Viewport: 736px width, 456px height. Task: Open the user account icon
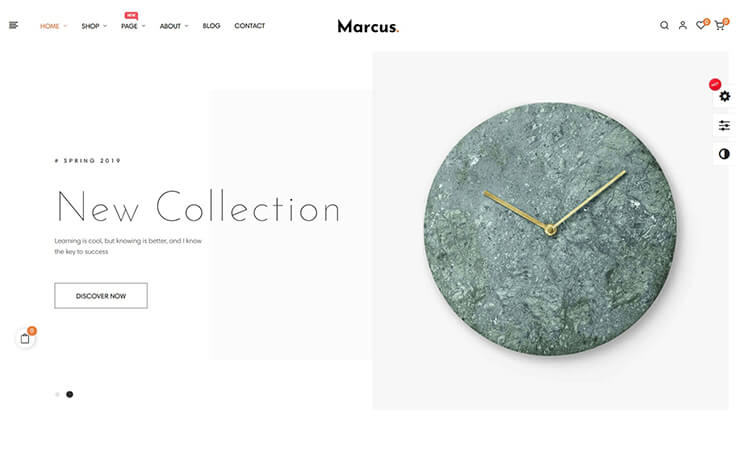point(682,25)
